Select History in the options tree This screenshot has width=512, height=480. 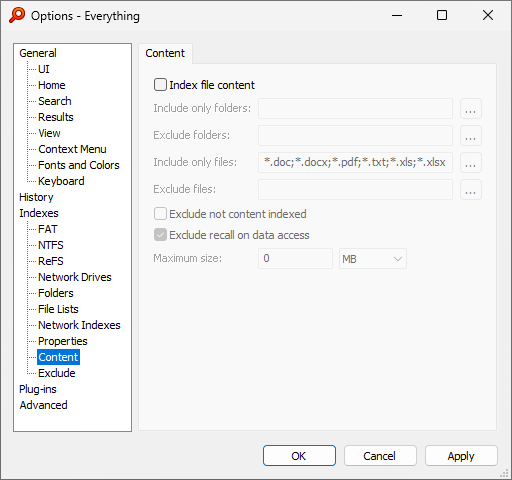coord(36,197)
